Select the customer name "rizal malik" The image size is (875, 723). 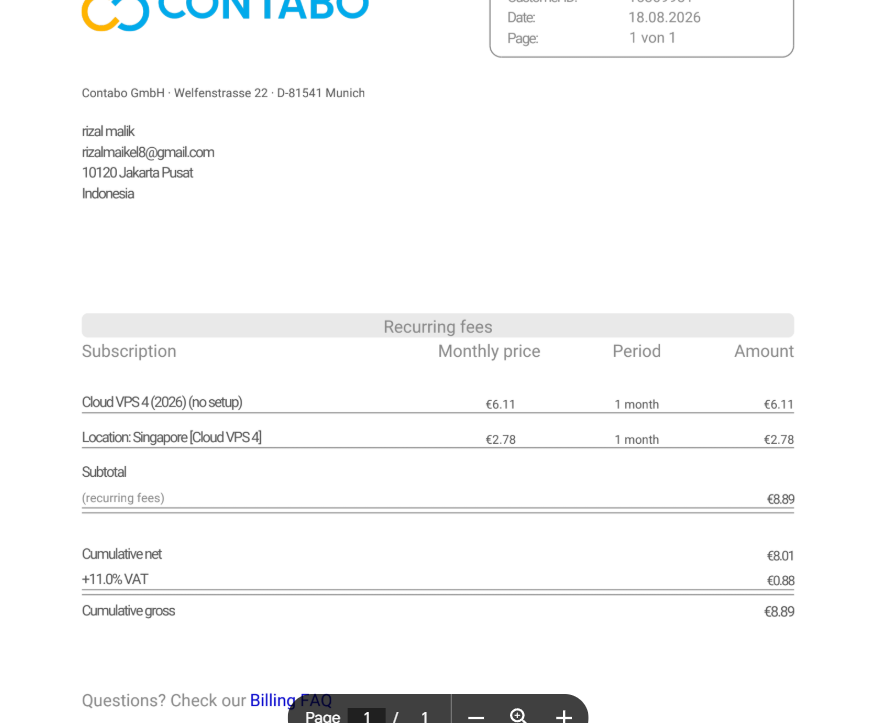click(x=108, y=131)
